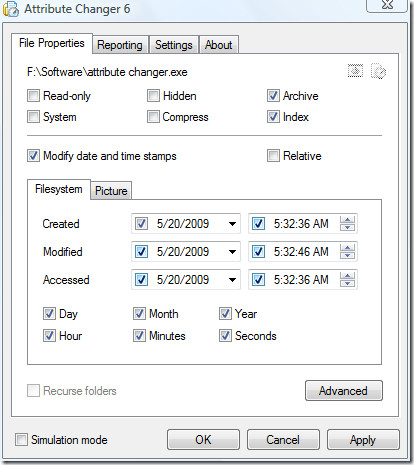Enable Simulation mode

(x=21, y=439)
